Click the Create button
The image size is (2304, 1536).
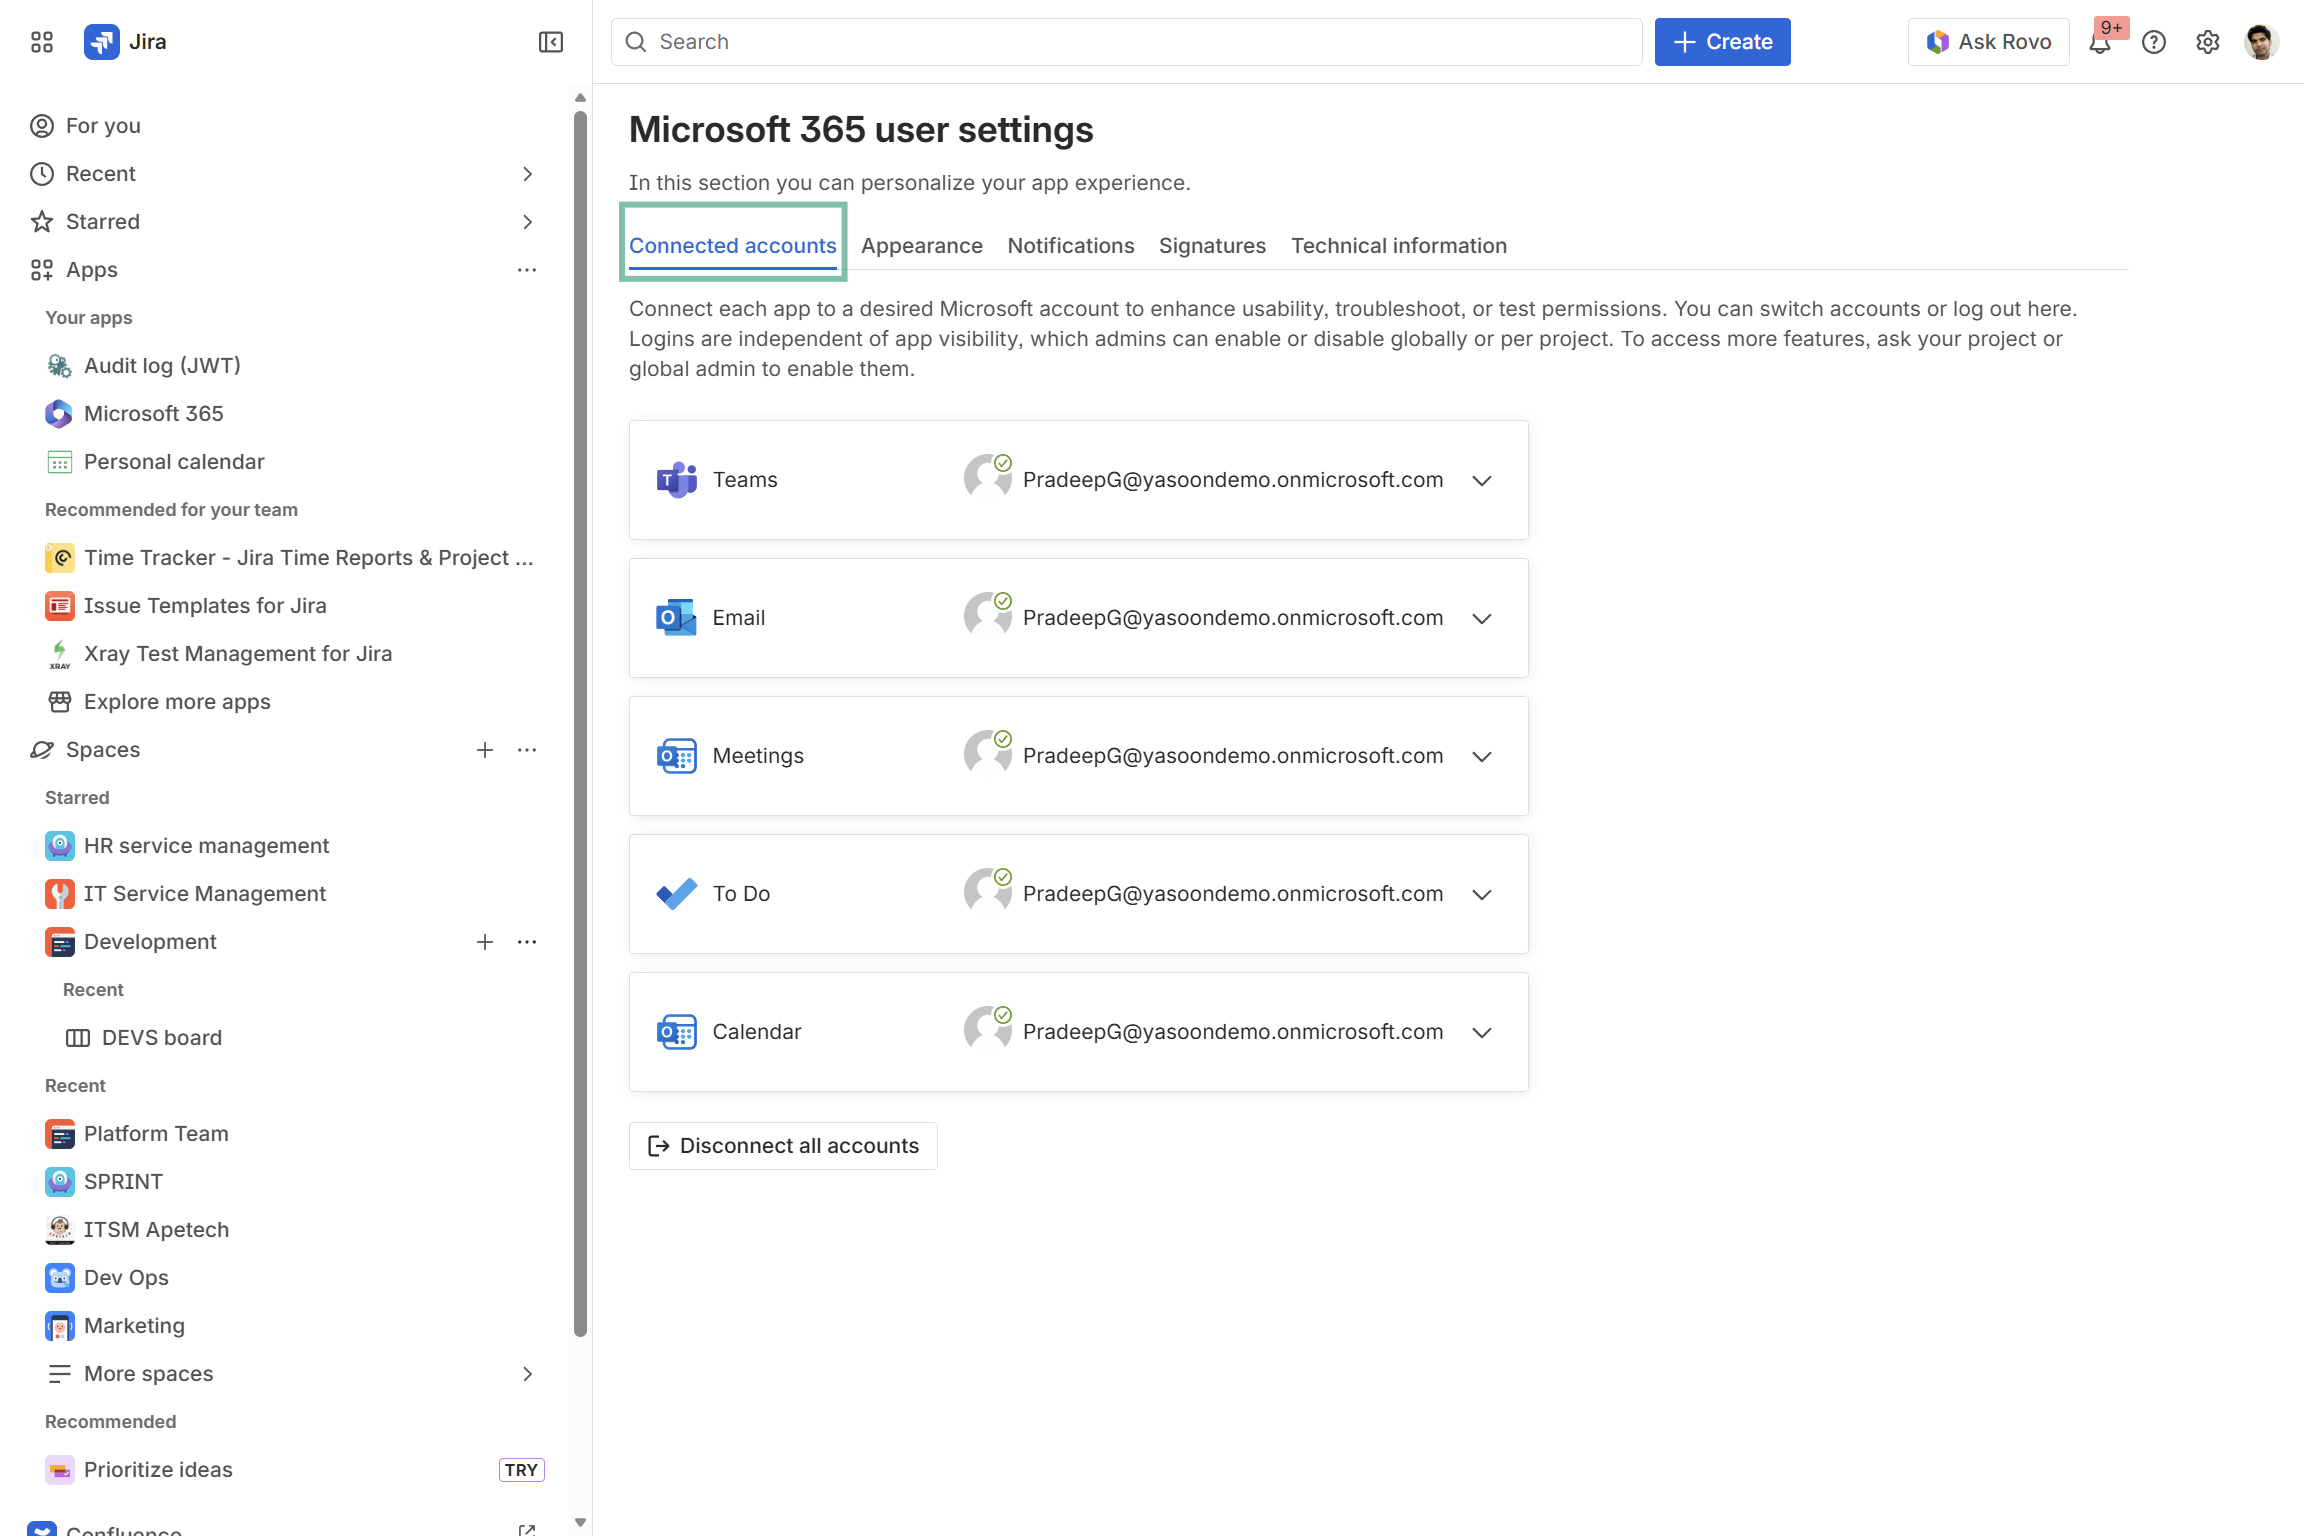pyautogui.click(x=1722, y=42)
